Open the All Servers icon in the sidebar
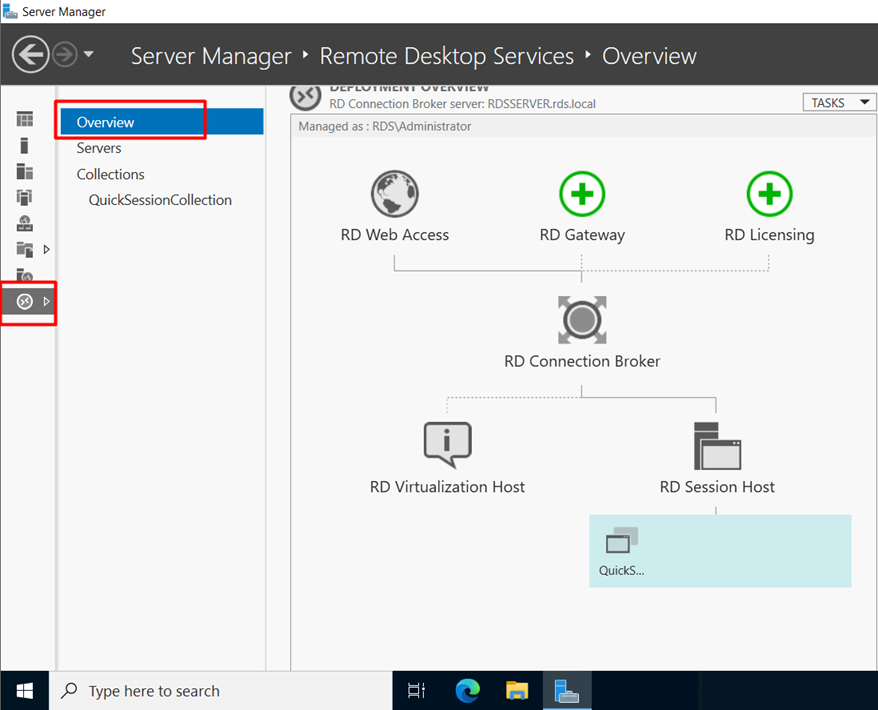878x710 pixels. pos(25,171)
